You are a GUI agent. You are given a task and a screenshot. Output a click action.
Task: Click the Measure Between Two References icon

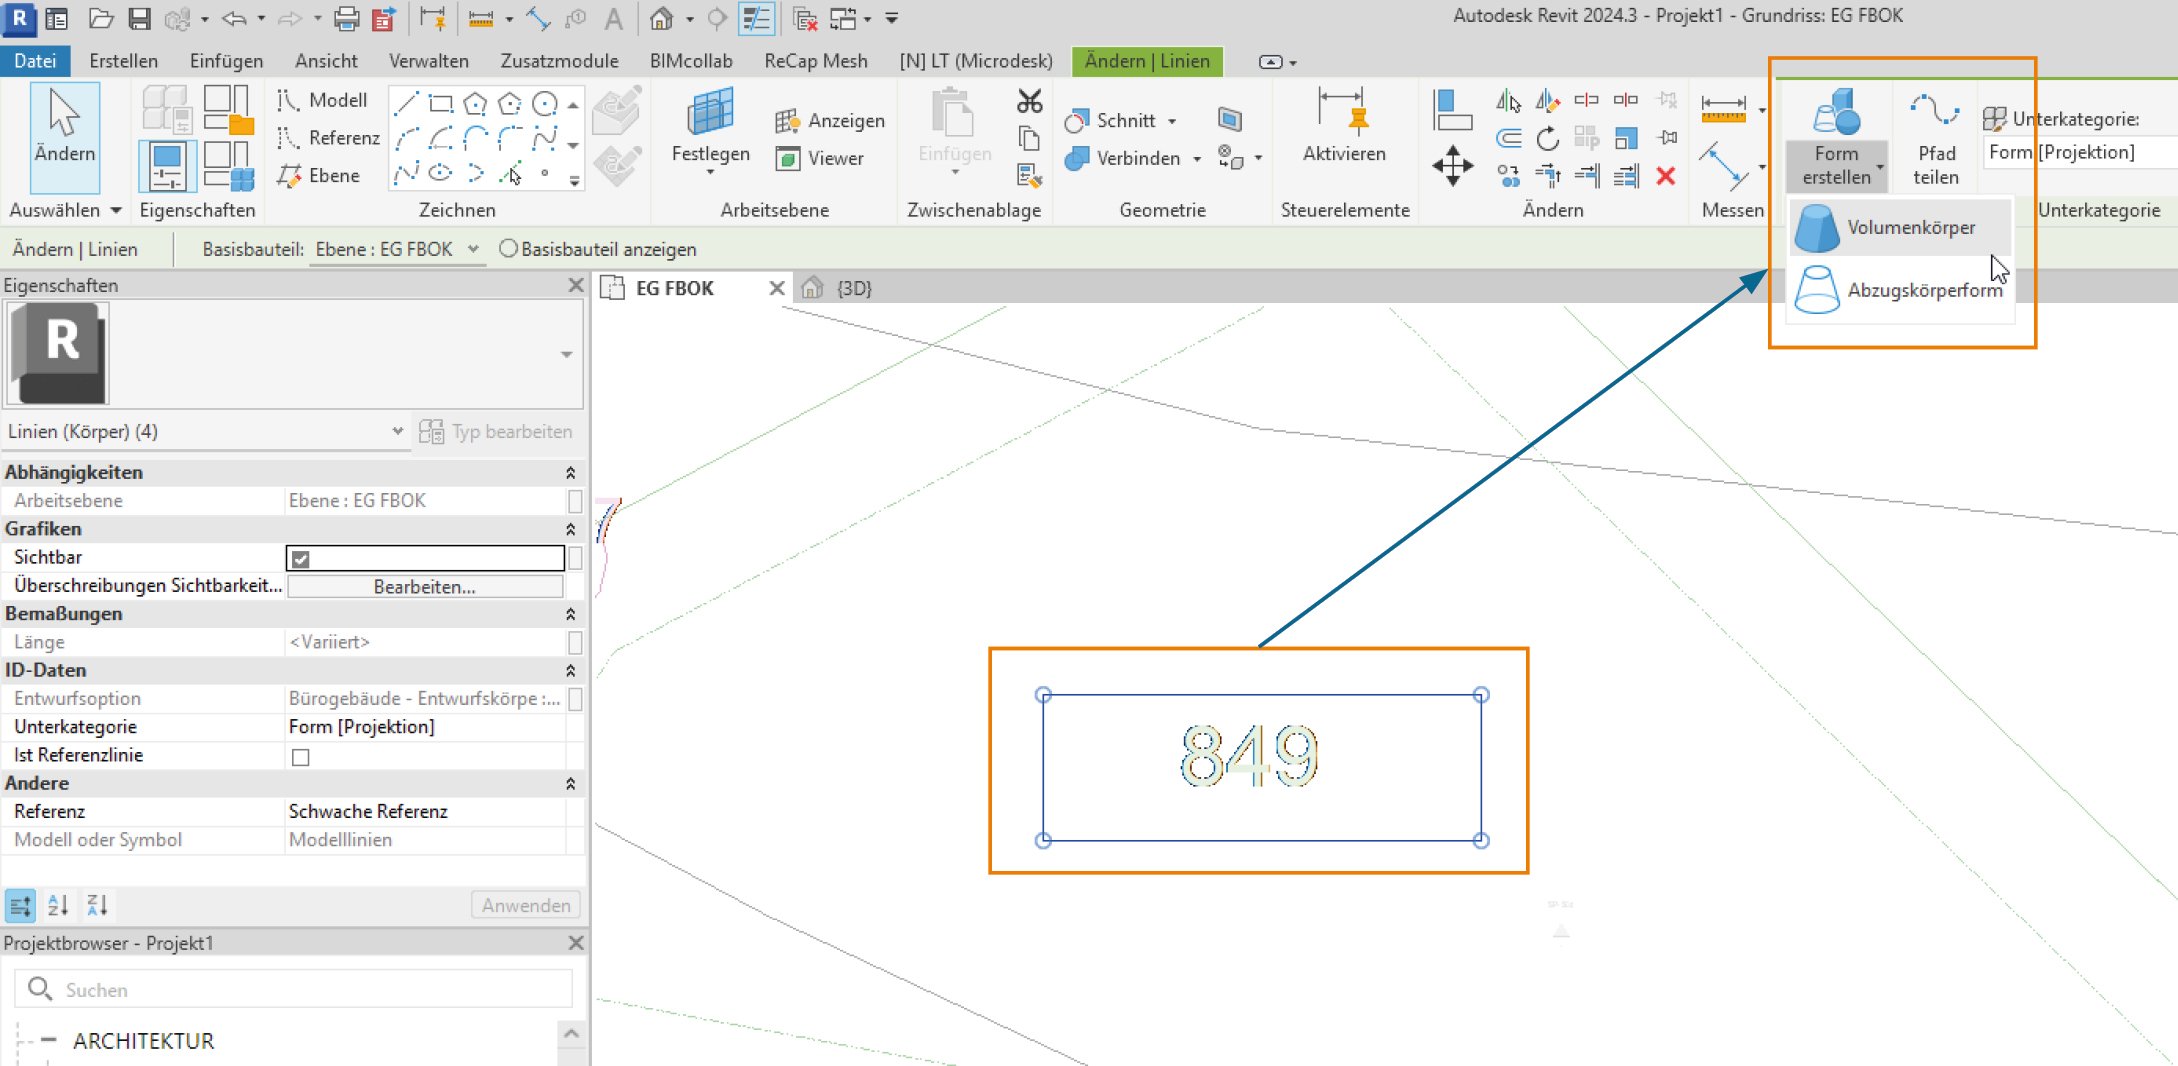coord(481,18)
